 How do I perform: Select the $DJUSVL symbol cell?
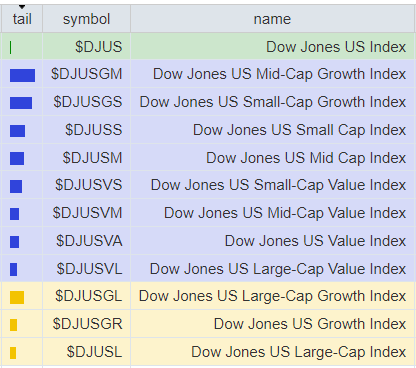pos(86,269)
